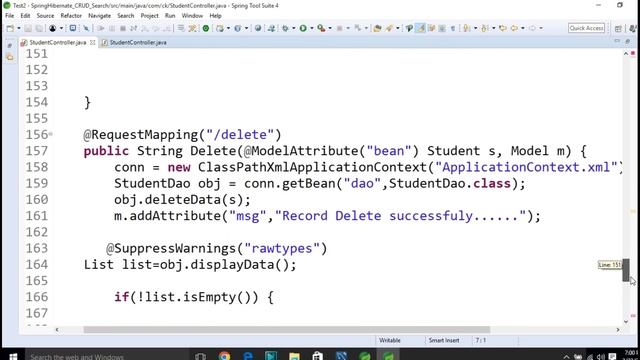The height and width of the screenshot is (360, 640).
Task: Click the Debug bug icon
Action: (x=285, y=28)
